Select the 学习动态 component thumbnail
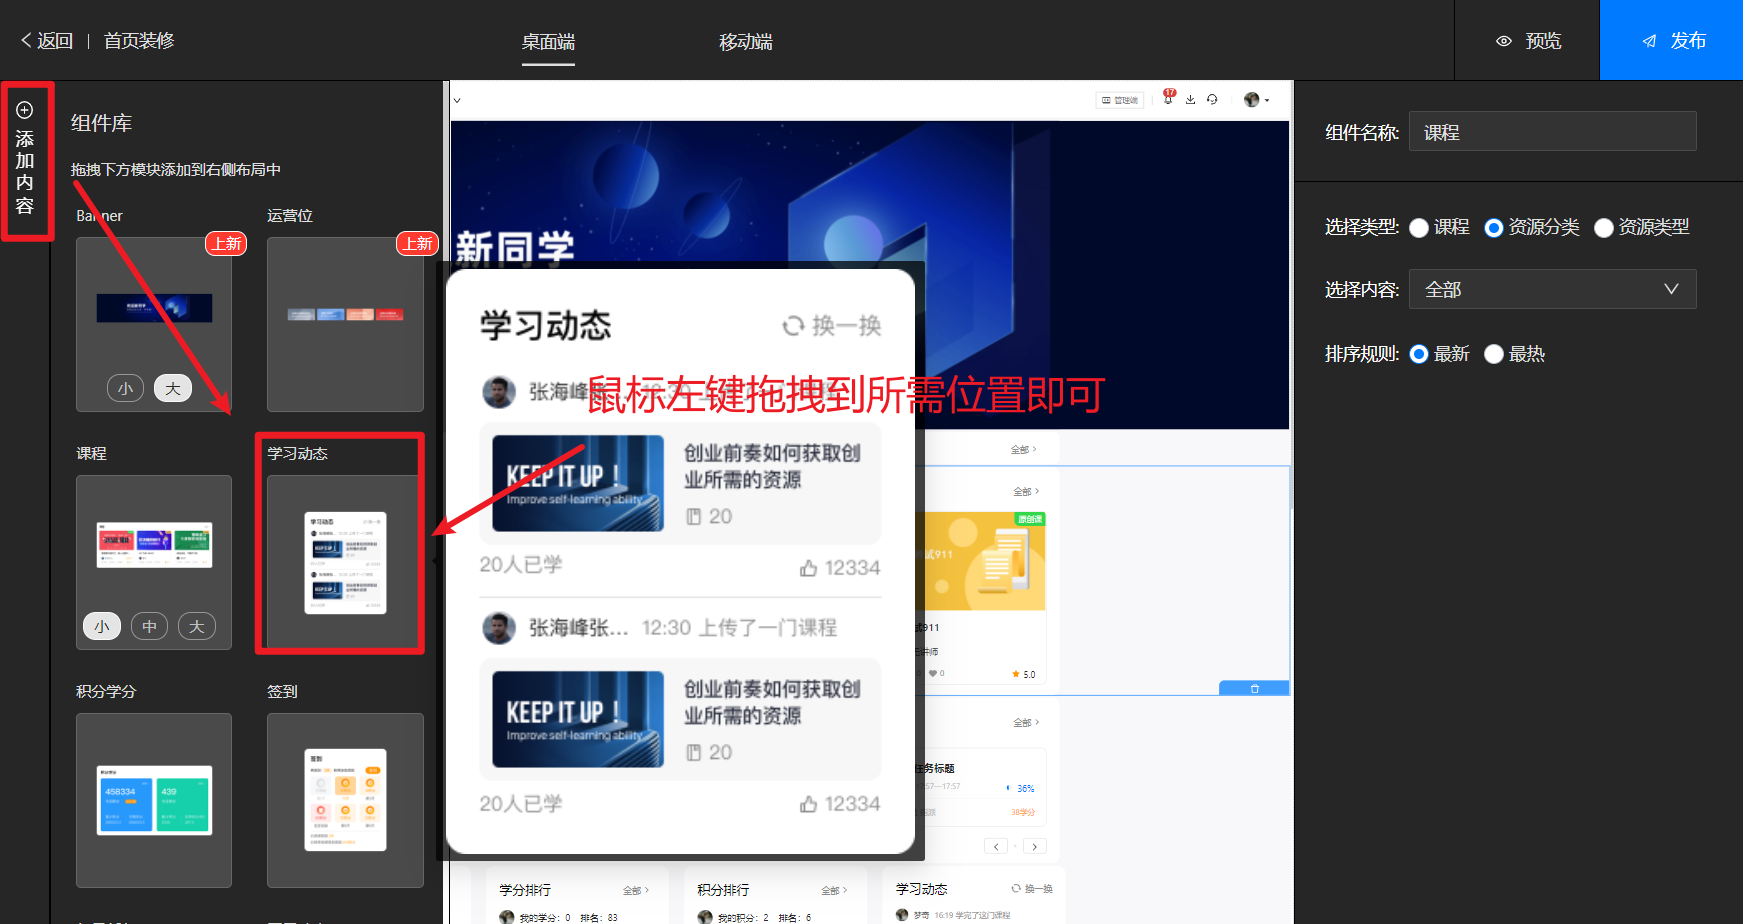Image resolution: width=1743 pixels, height=924 pixels. [345, 562]
